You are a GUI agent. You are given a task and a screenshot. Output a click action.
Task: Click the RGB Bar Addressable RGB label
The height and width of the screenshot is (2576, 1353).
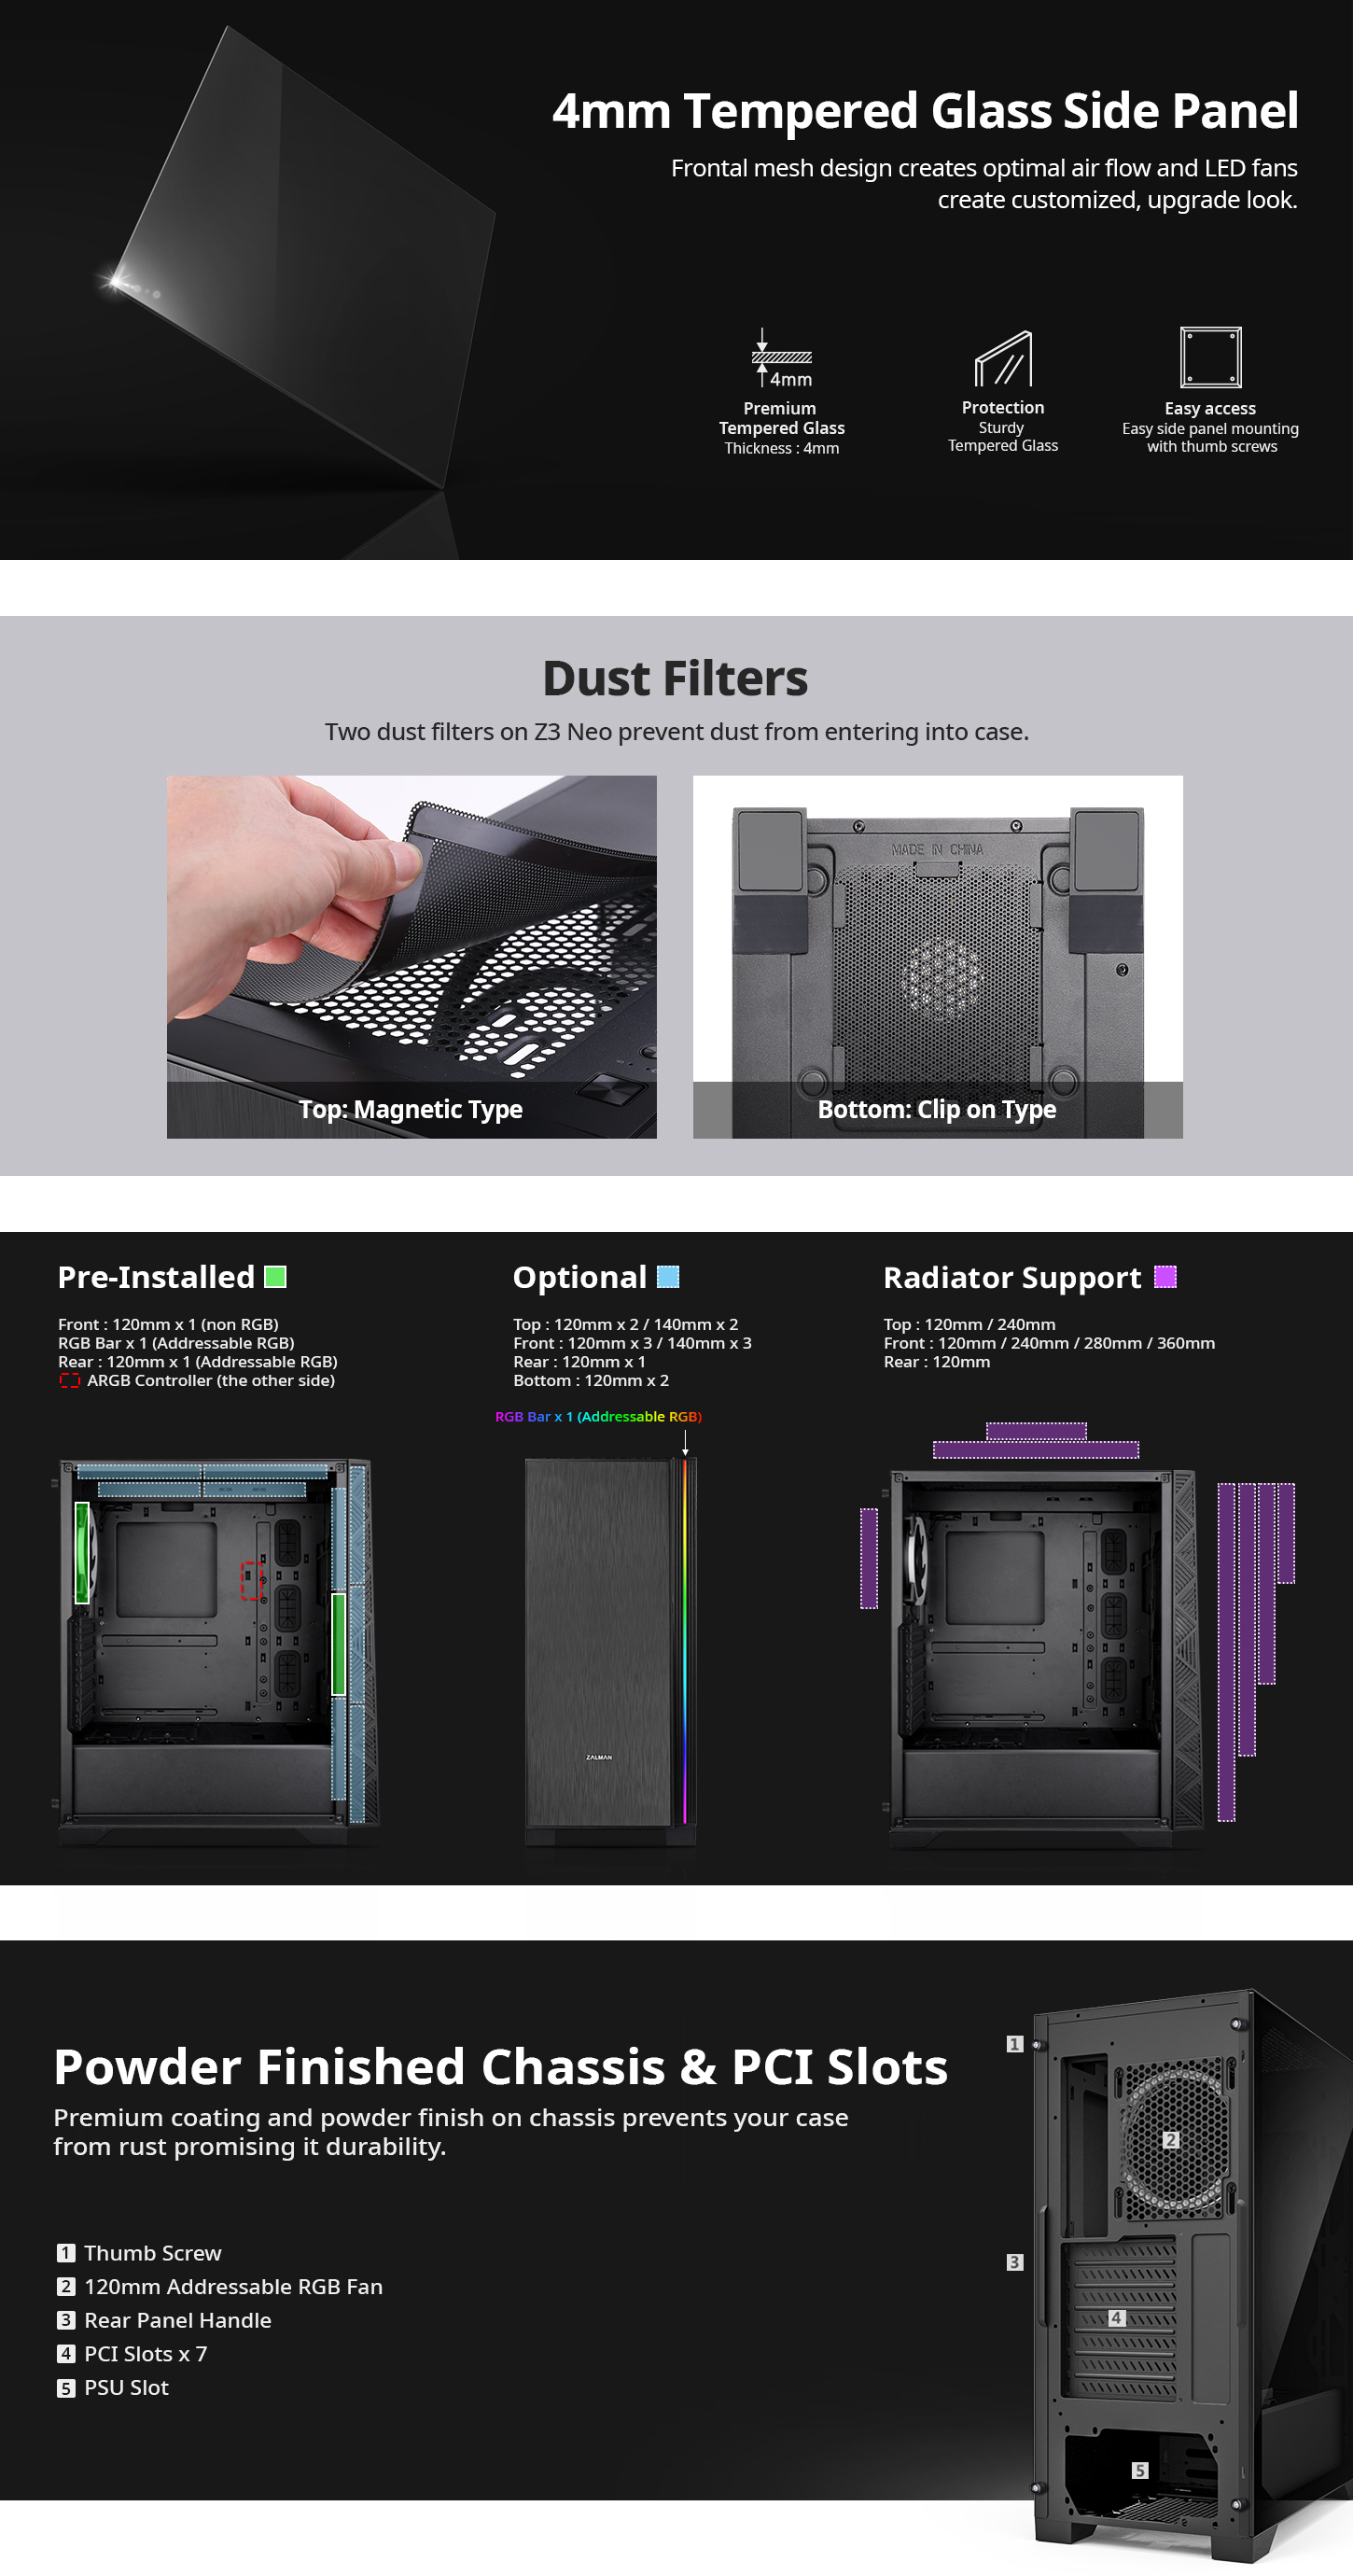(598, 1417)
